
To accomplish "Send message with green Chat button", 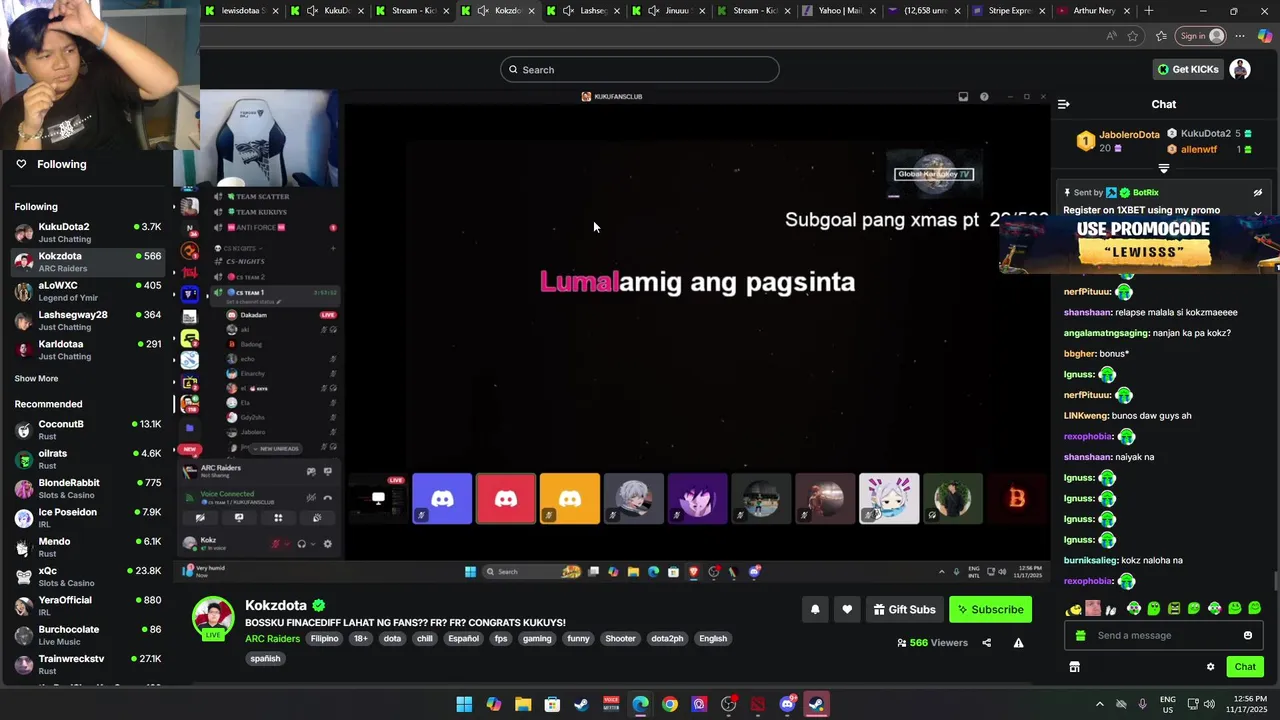I will [1245, 667].
